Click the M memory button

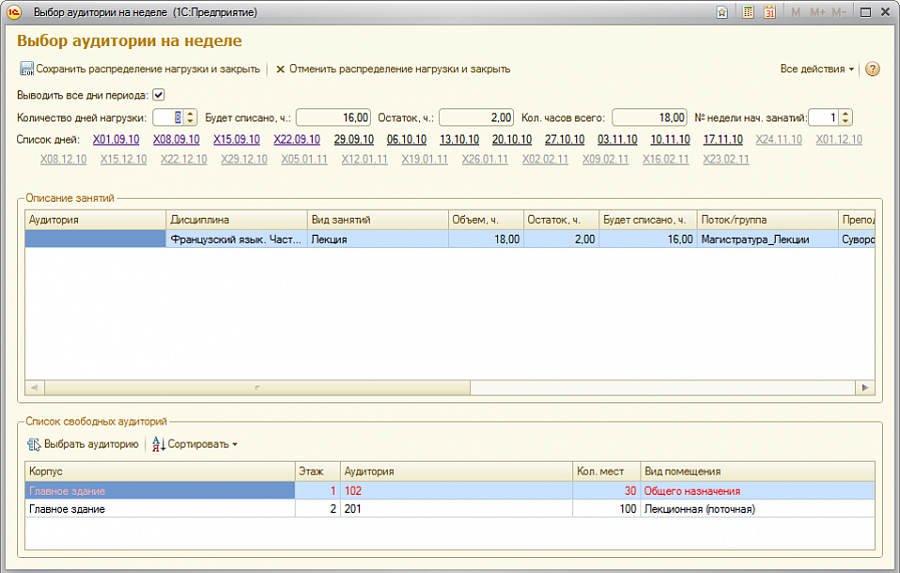coord(796,13)
